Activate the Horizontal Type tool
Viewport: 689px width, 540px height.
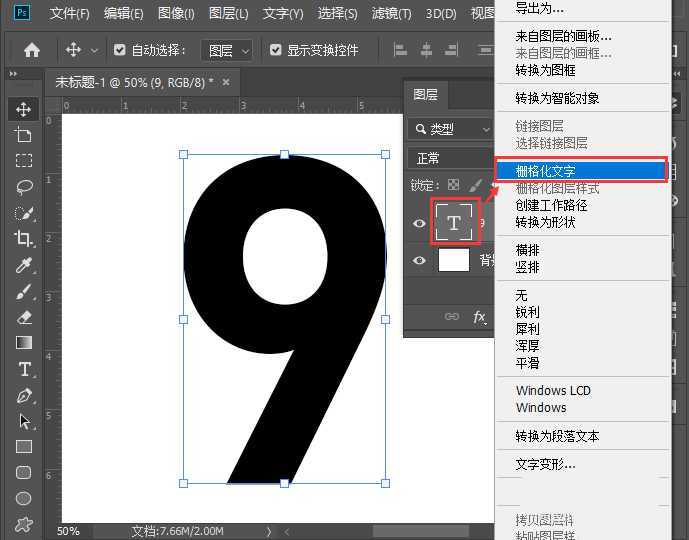[24, 369]
